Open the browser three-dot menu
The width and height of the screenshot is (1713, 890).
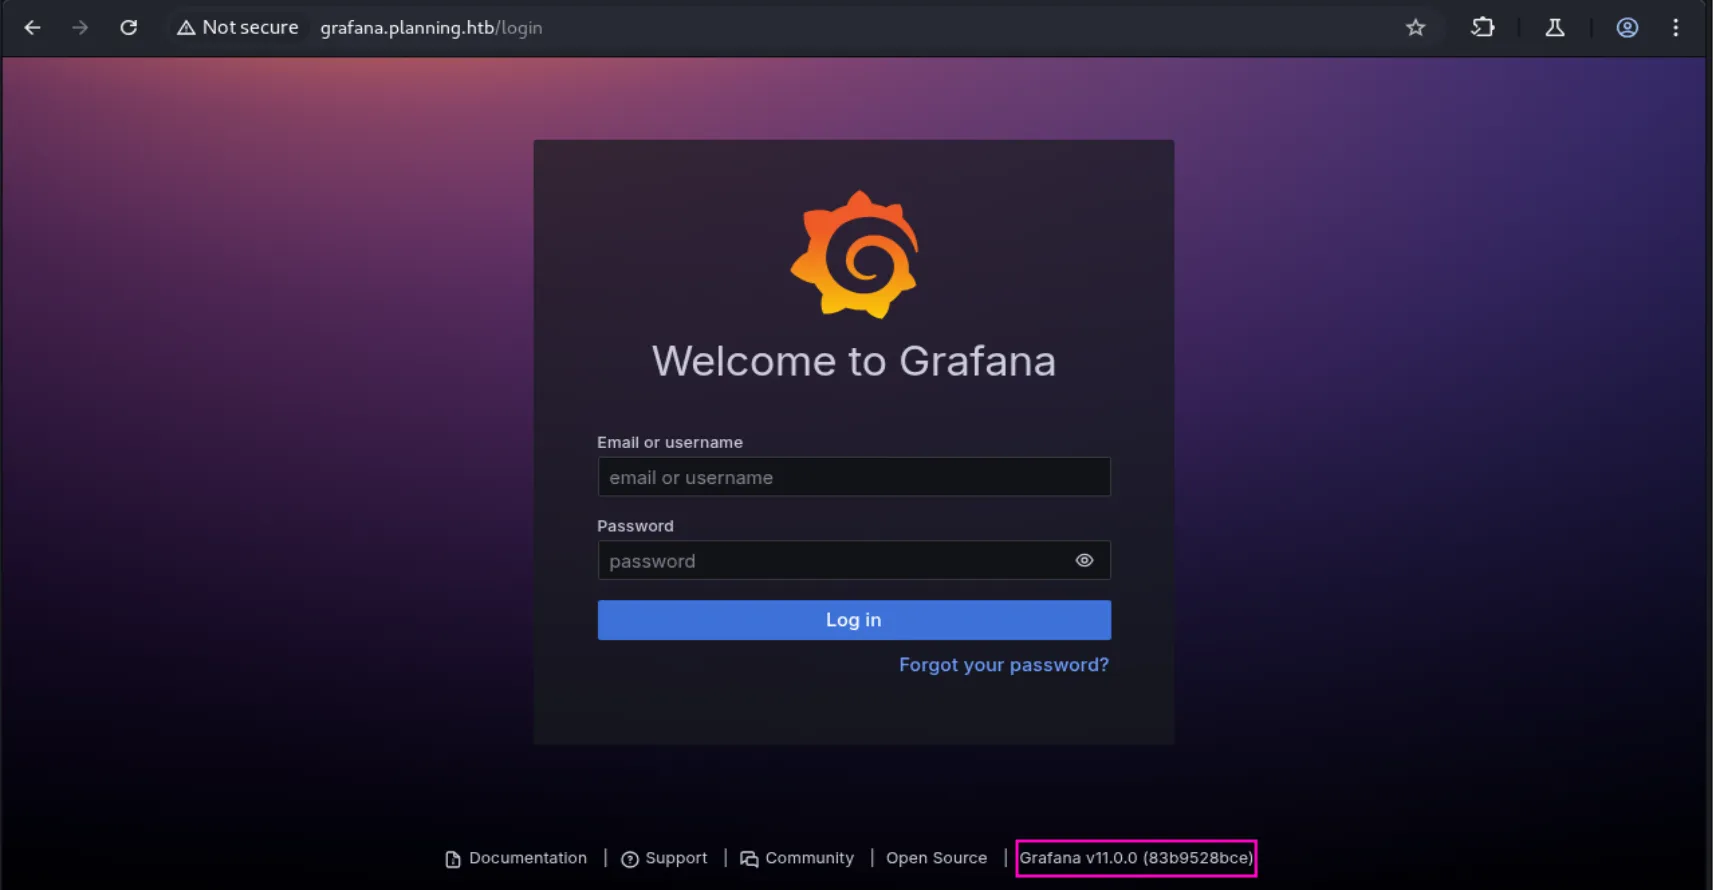pos(1676,28)
